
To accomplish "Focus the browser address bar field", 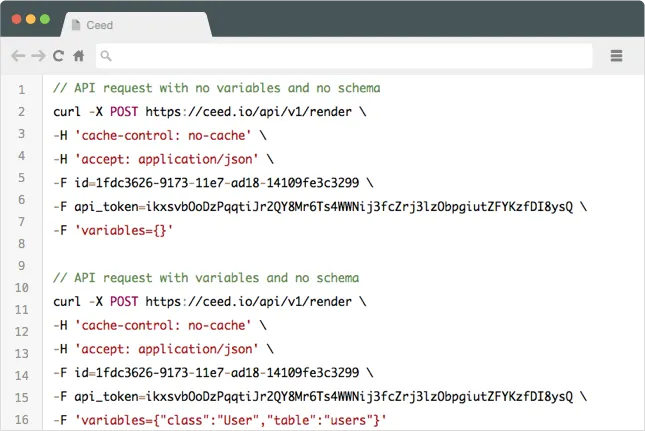I will point(344,56).
